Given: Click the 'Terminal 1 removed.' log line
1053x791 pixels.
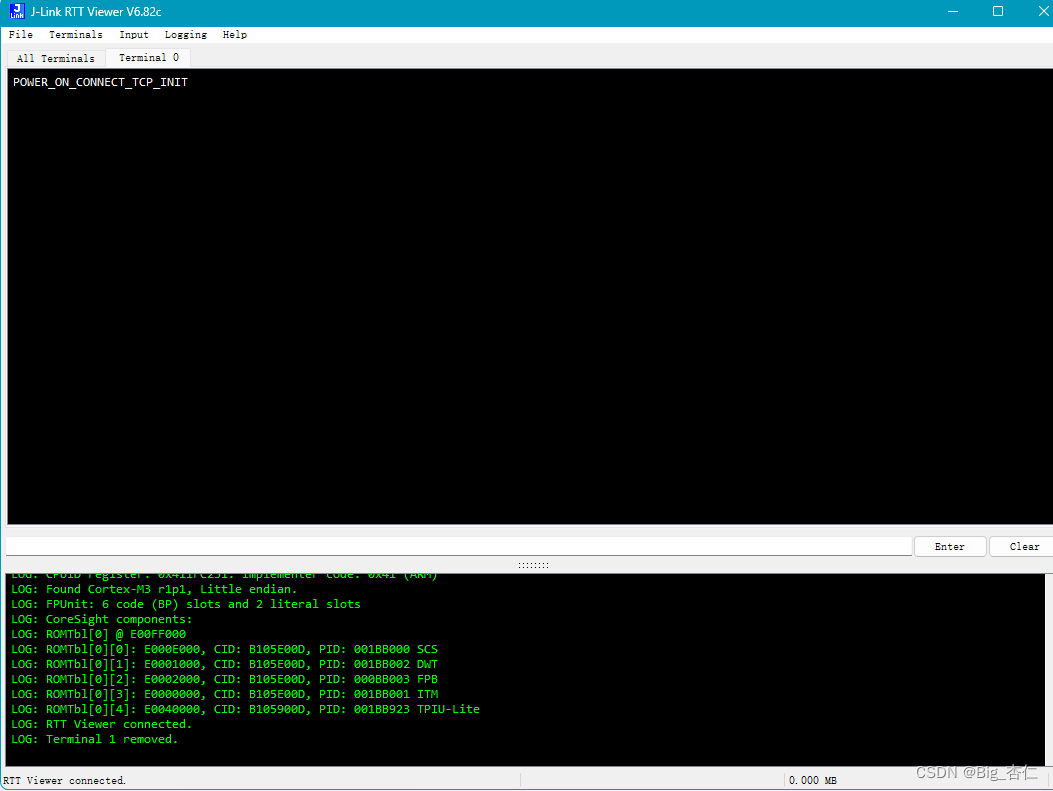Looking at the screenshot, I should point(95,739).
